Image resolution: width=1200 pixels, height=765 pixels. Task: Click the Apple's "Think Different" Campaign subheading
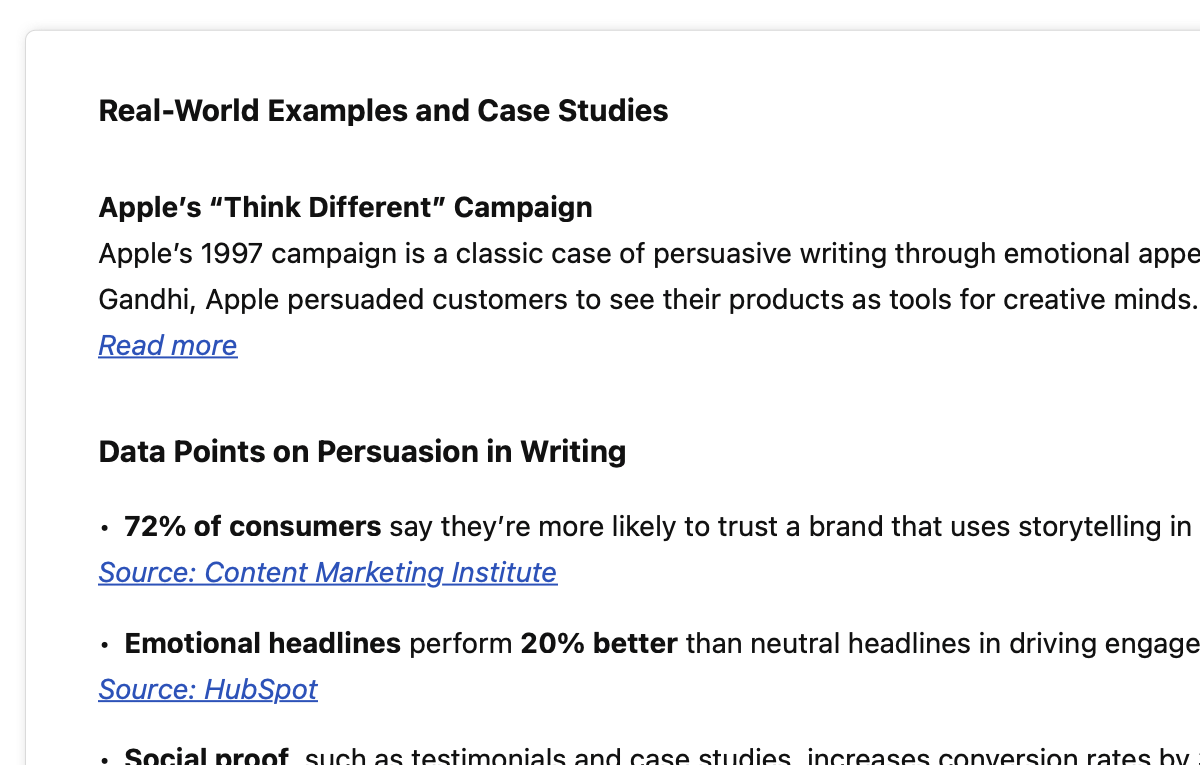coord(345,207)
